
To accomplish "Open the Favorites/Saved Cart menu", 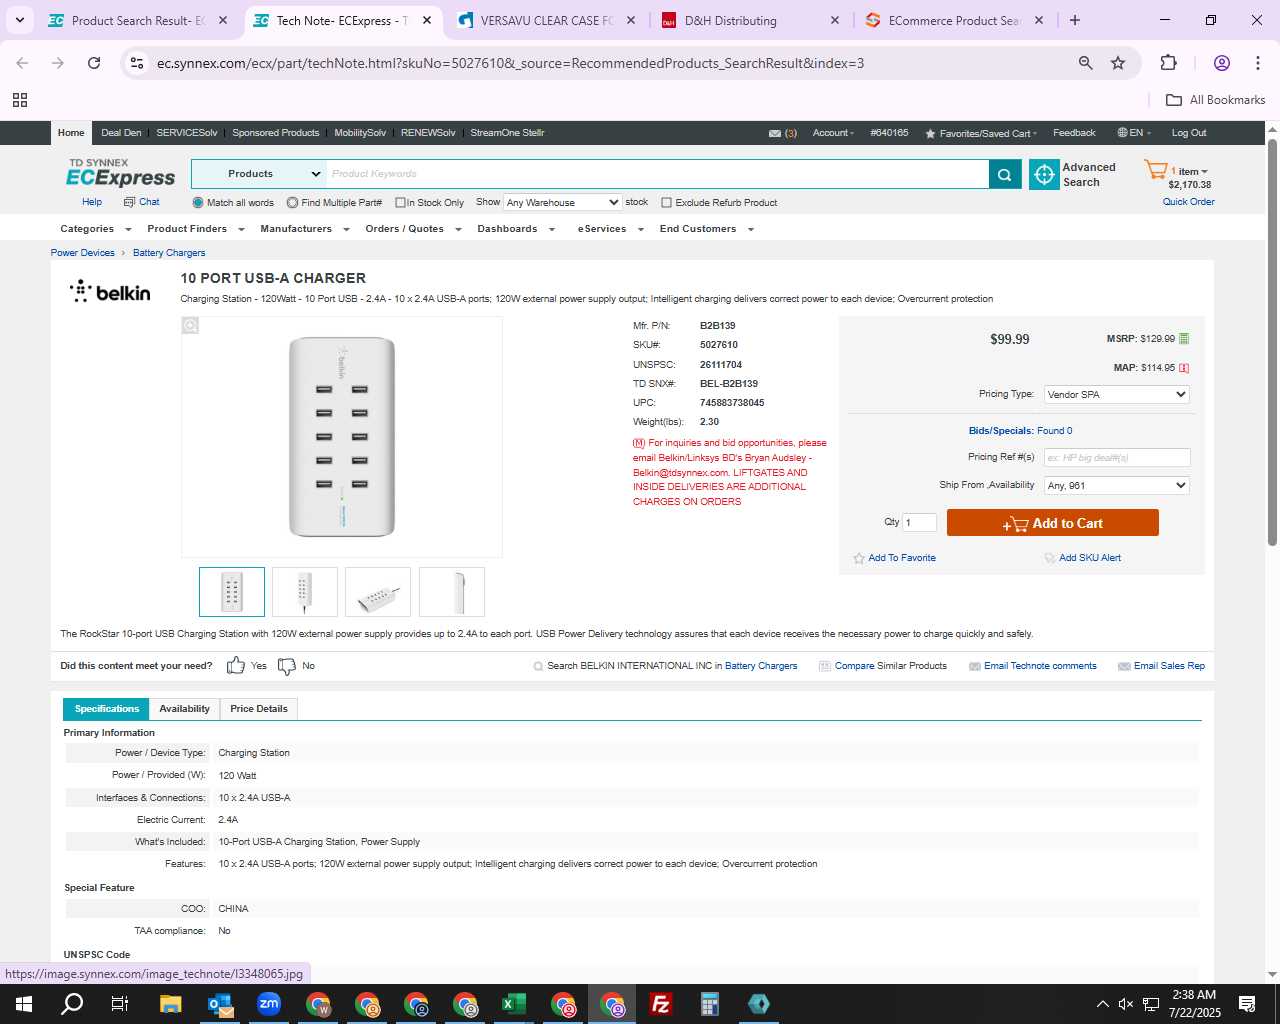I will [x=981, y=133].
